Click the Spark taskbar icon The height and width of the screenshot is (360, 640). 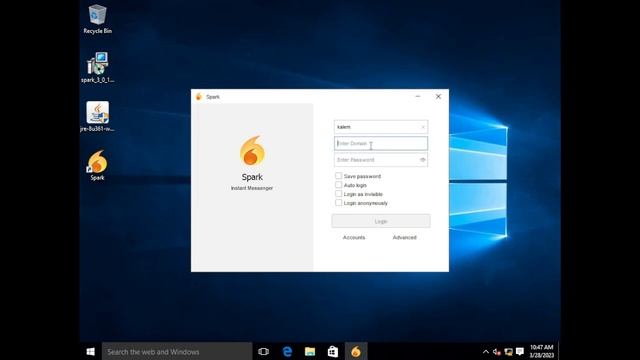[356, 351]
